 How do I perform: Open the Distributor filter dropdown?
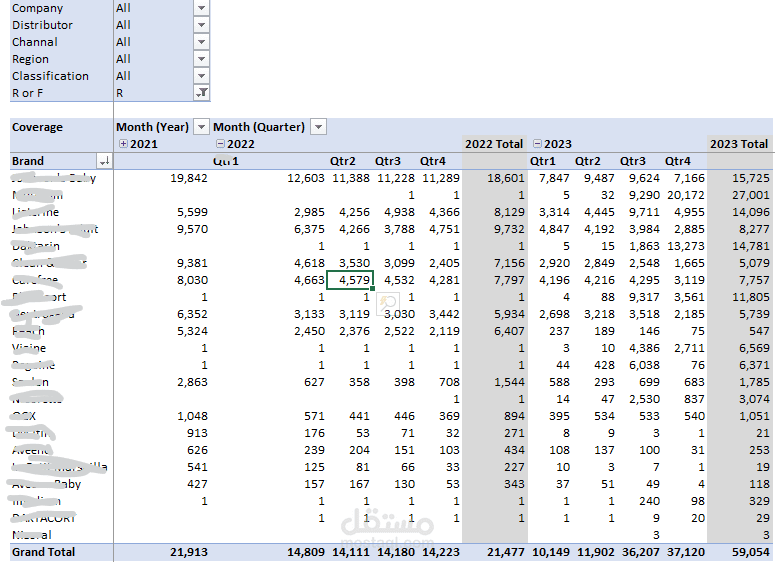(x=201, y=25)
